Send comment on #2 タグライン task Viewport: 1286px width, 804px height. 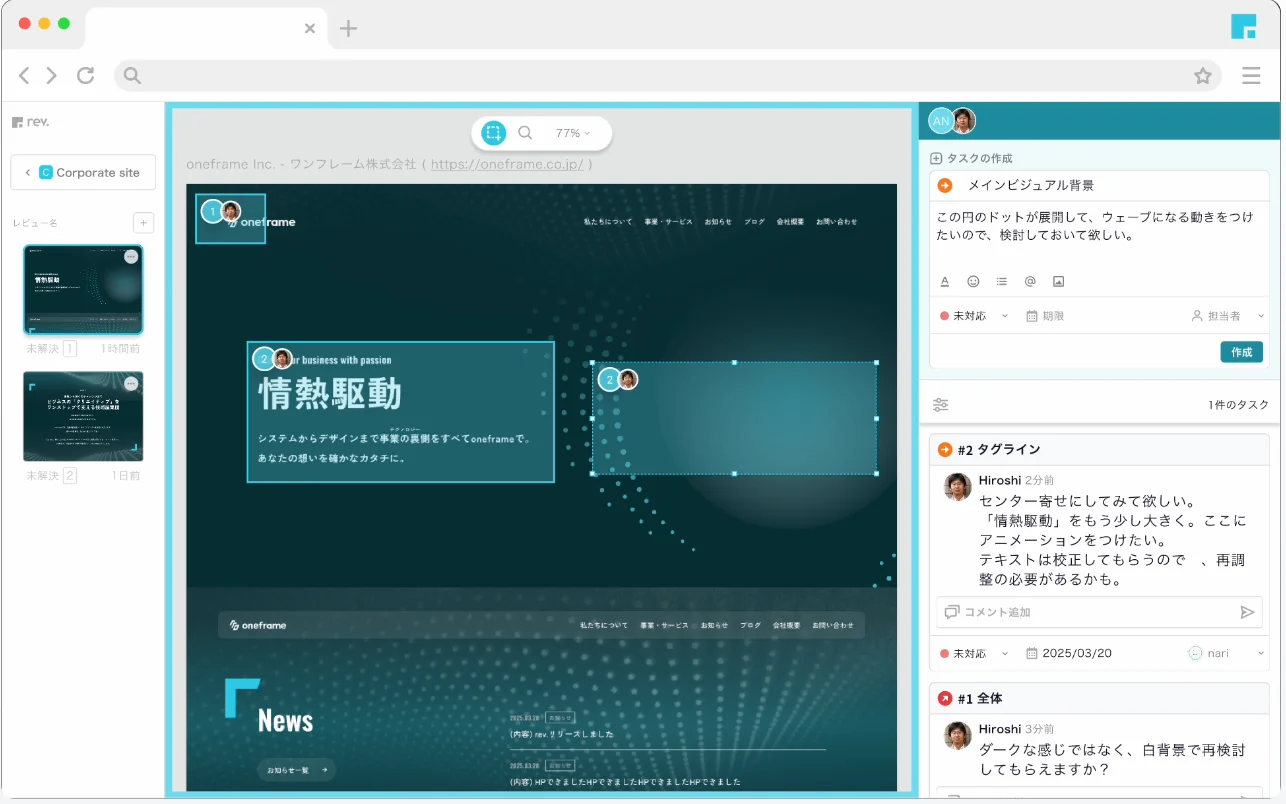1247,612
